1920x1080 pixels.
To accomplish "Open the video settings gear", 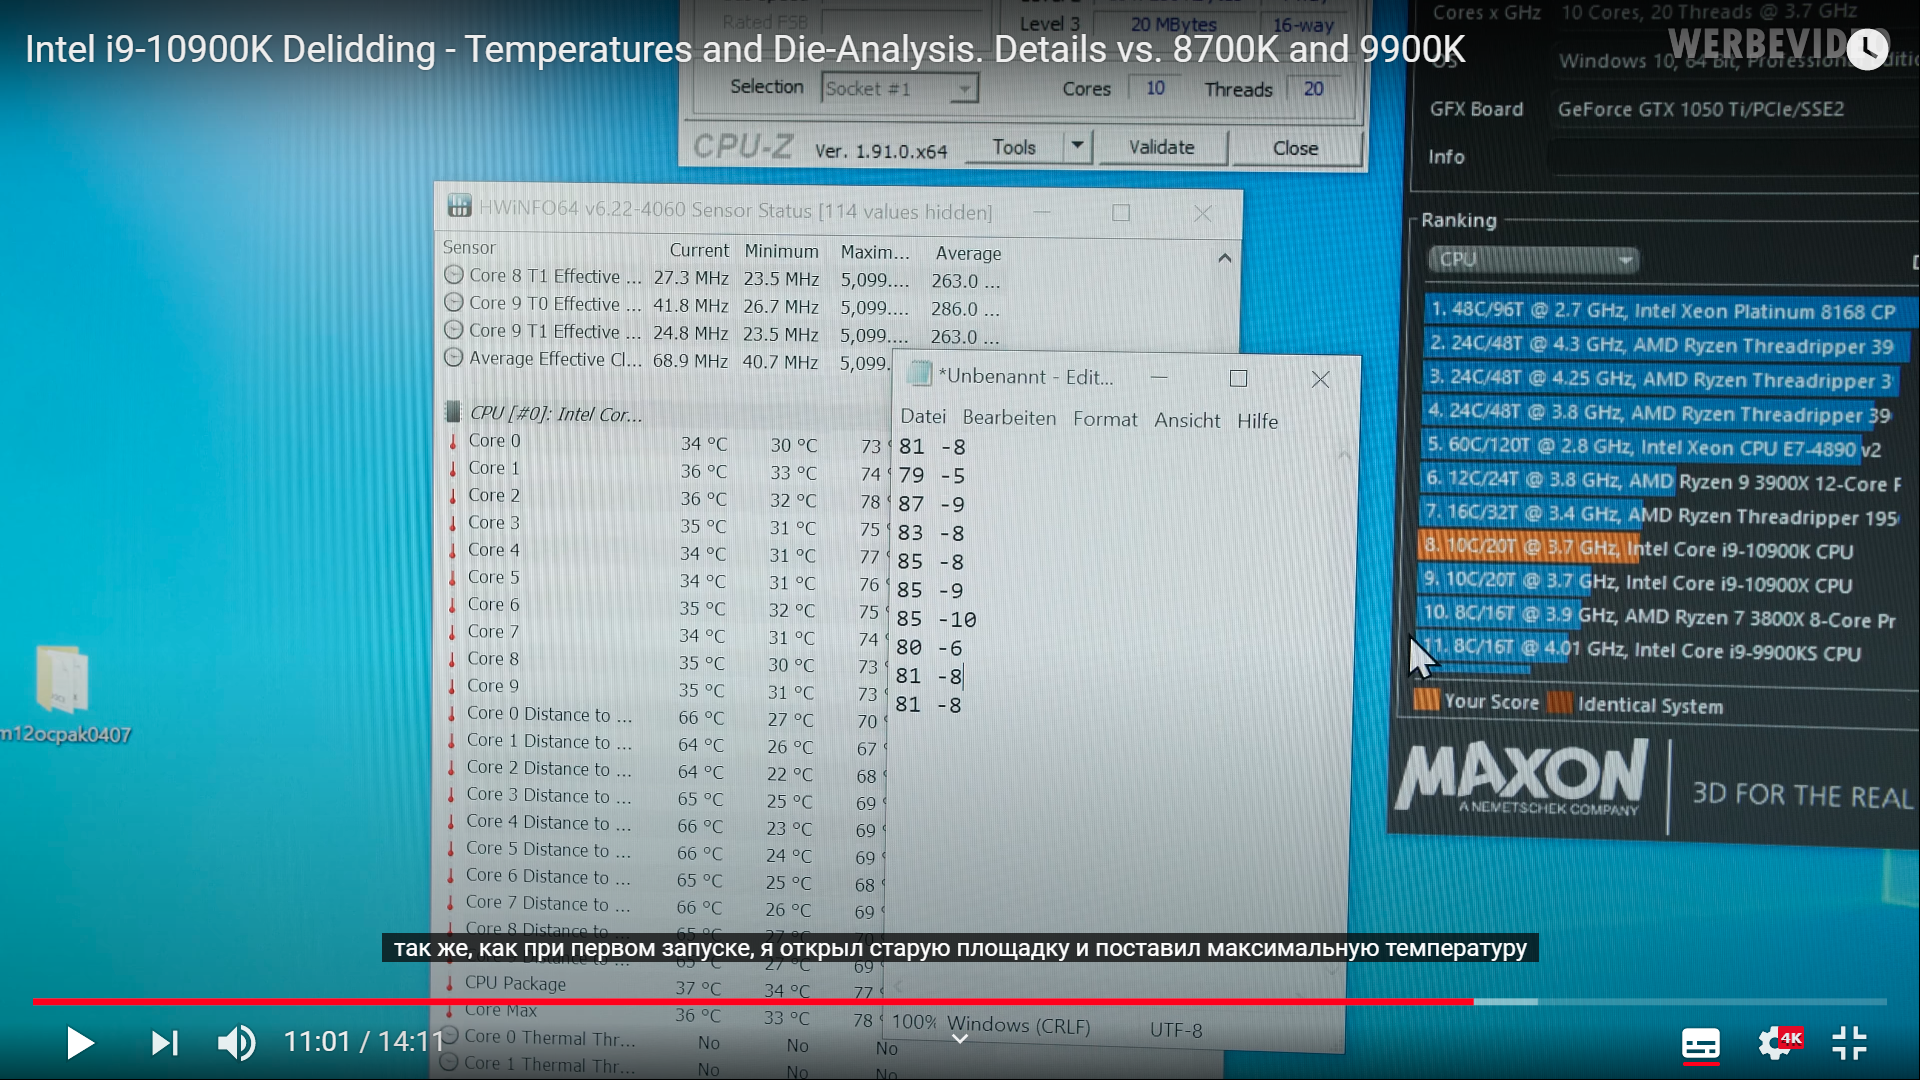I will (x=1776, y=1043).
